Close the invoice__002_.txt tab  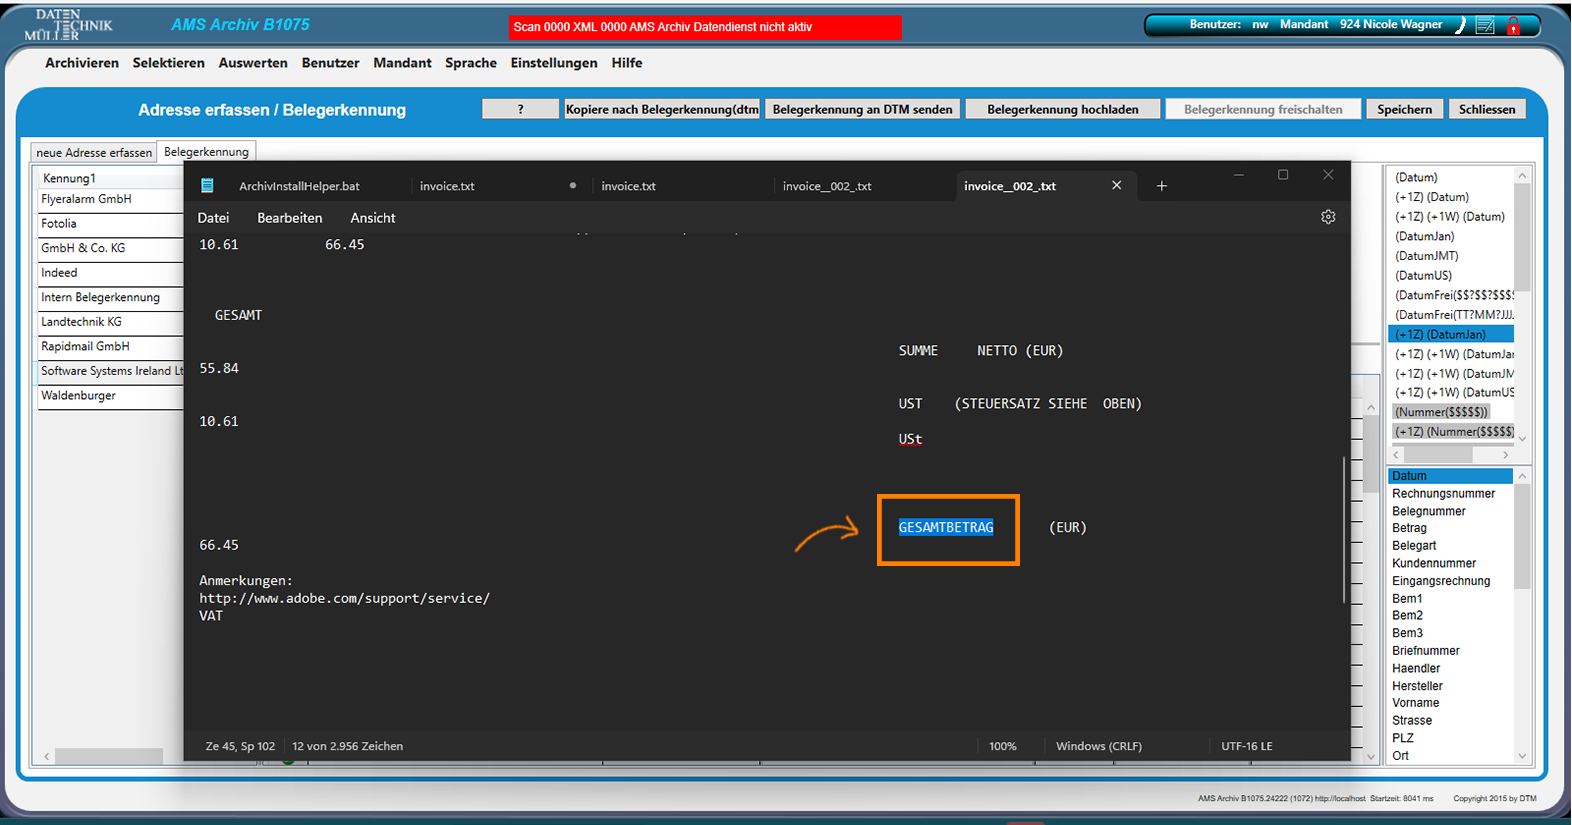click(1117, 186)
